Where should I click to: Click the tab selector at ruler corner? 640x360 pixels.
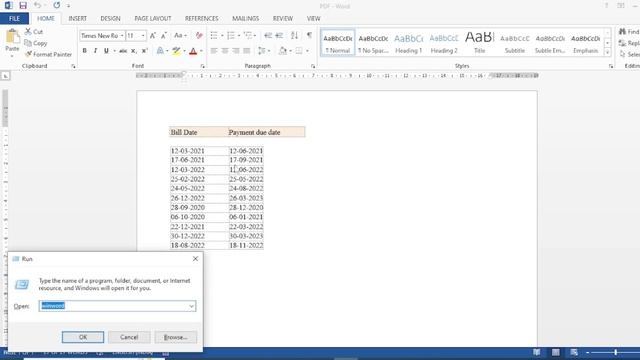(x=5, y=76)
